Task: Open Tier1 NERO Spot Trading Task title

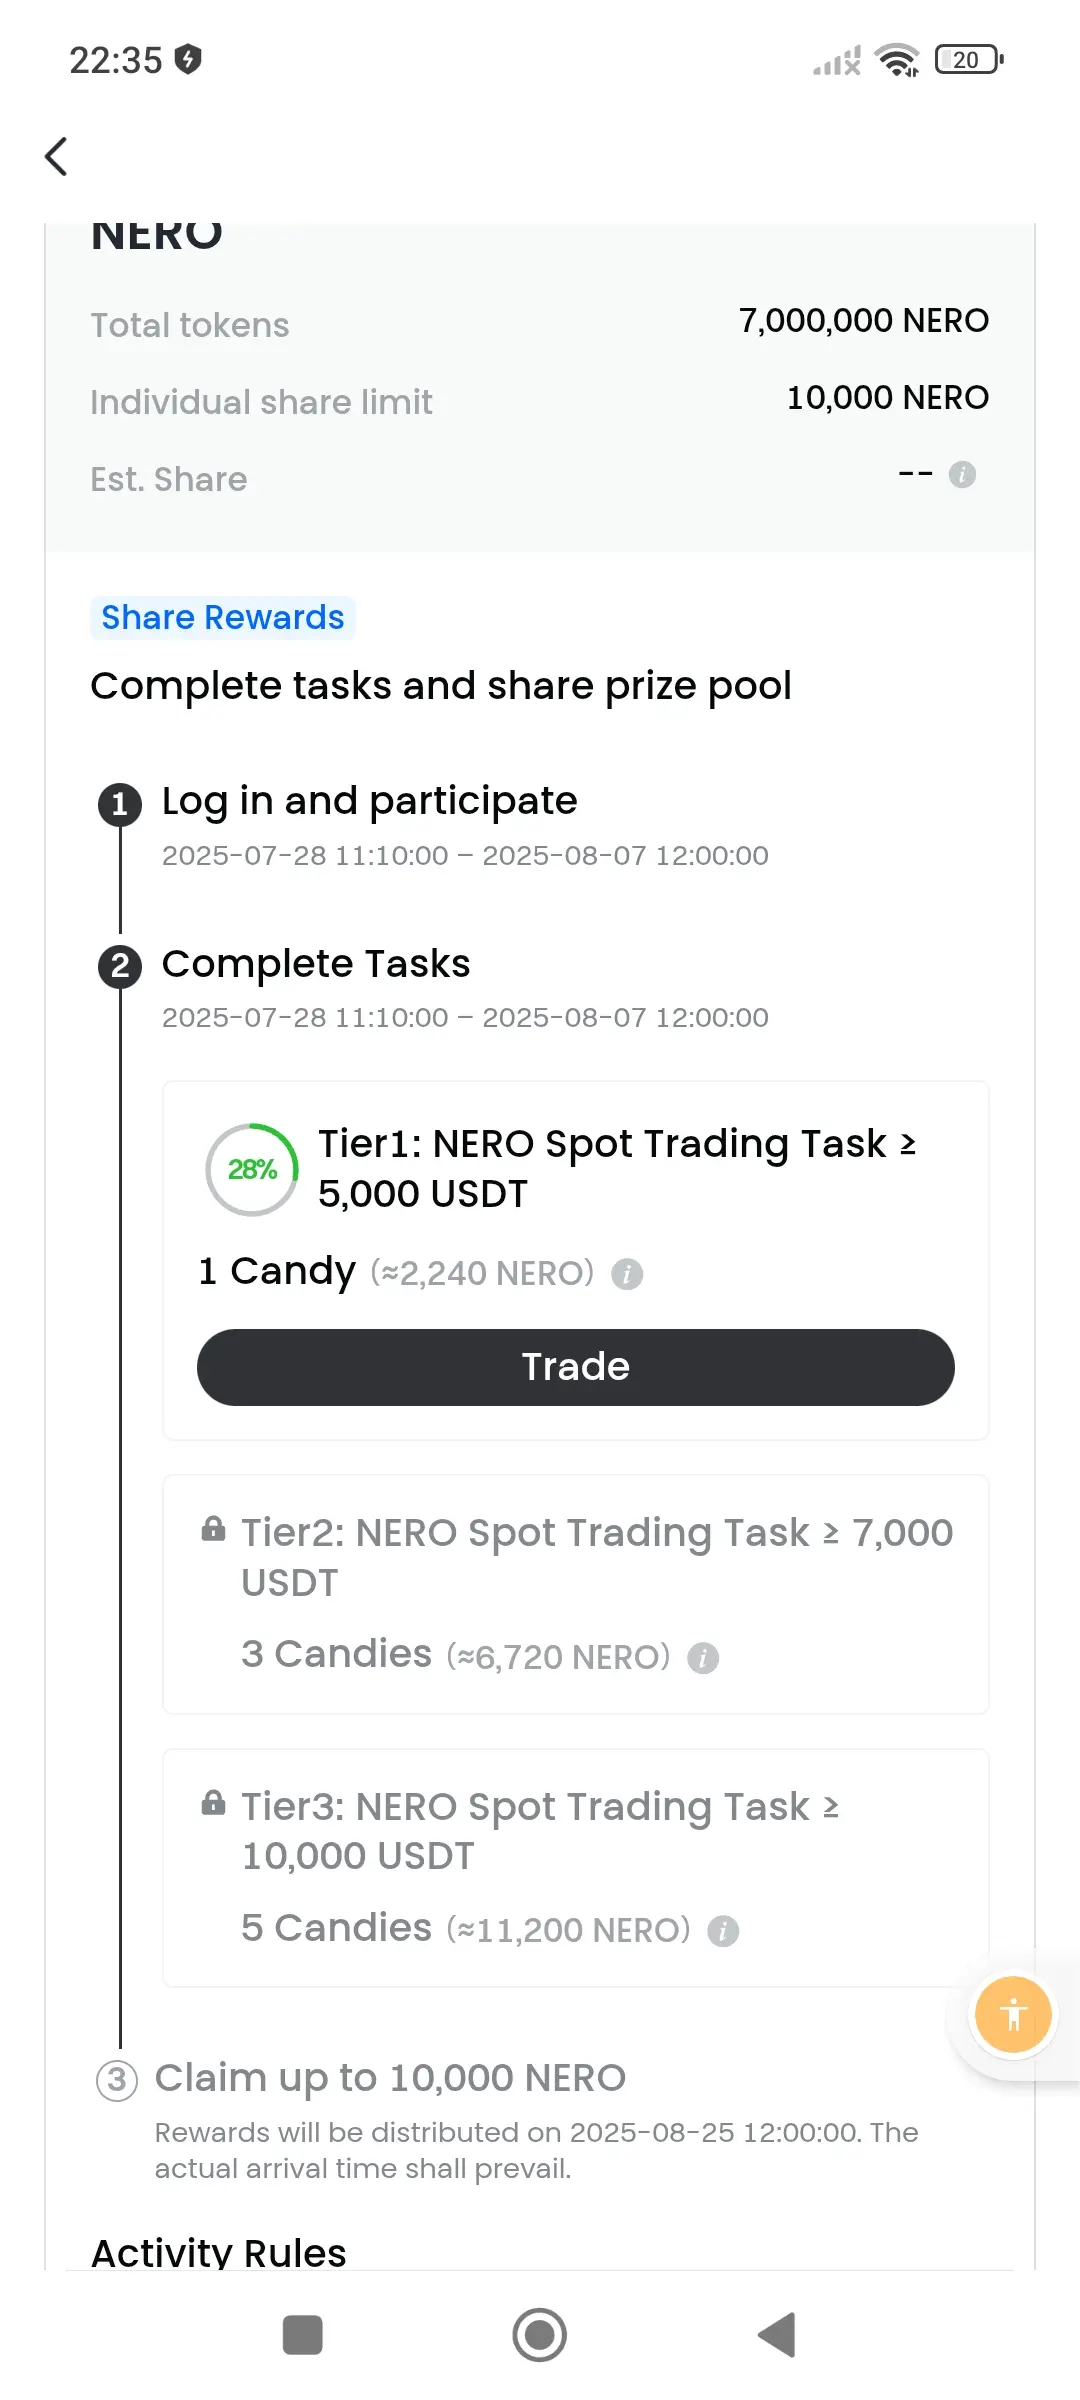Action: tap(617, 1168)
